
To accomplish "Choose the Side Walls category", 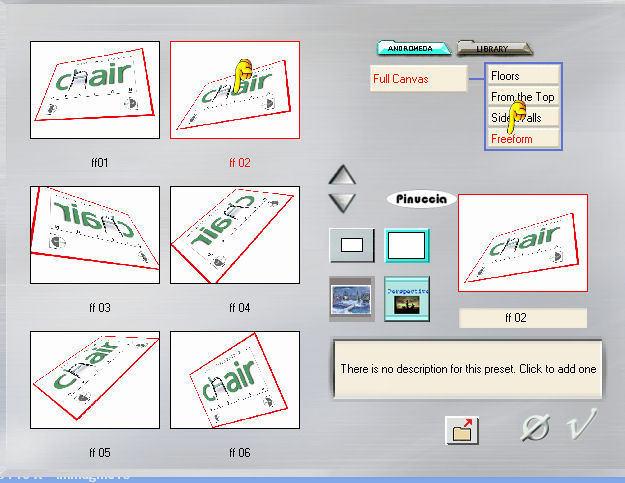I will coord(523,118).
